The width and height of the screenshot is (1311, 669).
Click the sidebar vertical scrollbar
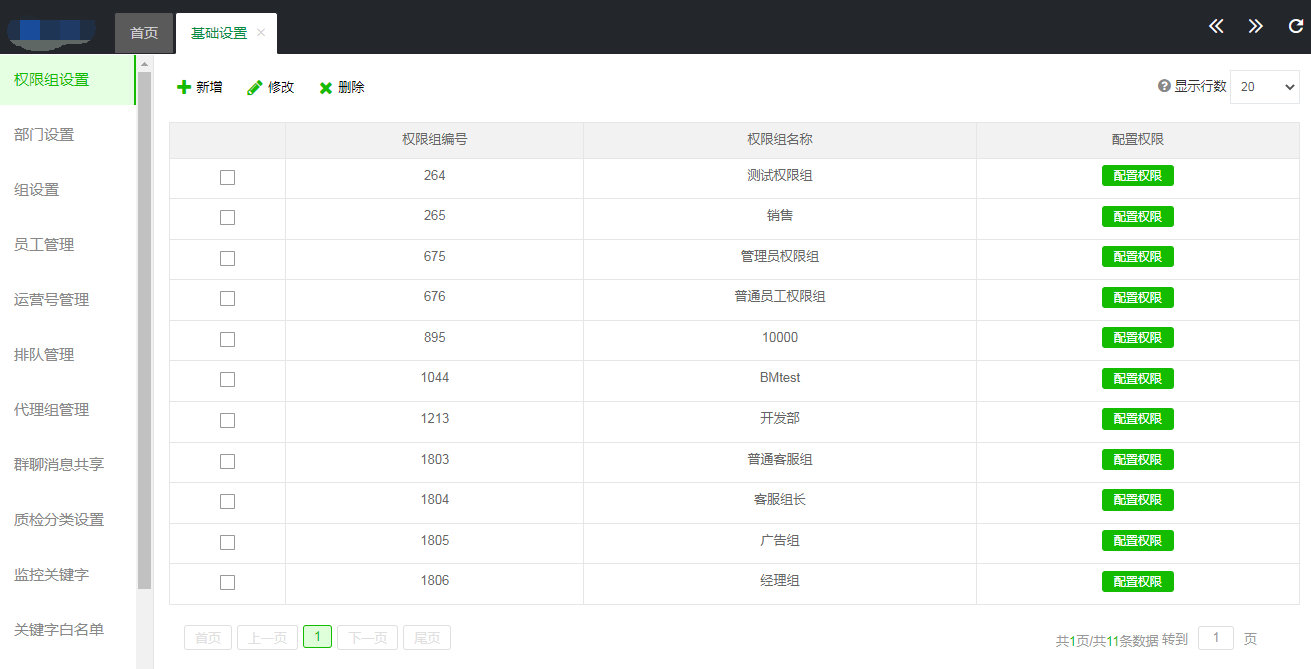145,330
